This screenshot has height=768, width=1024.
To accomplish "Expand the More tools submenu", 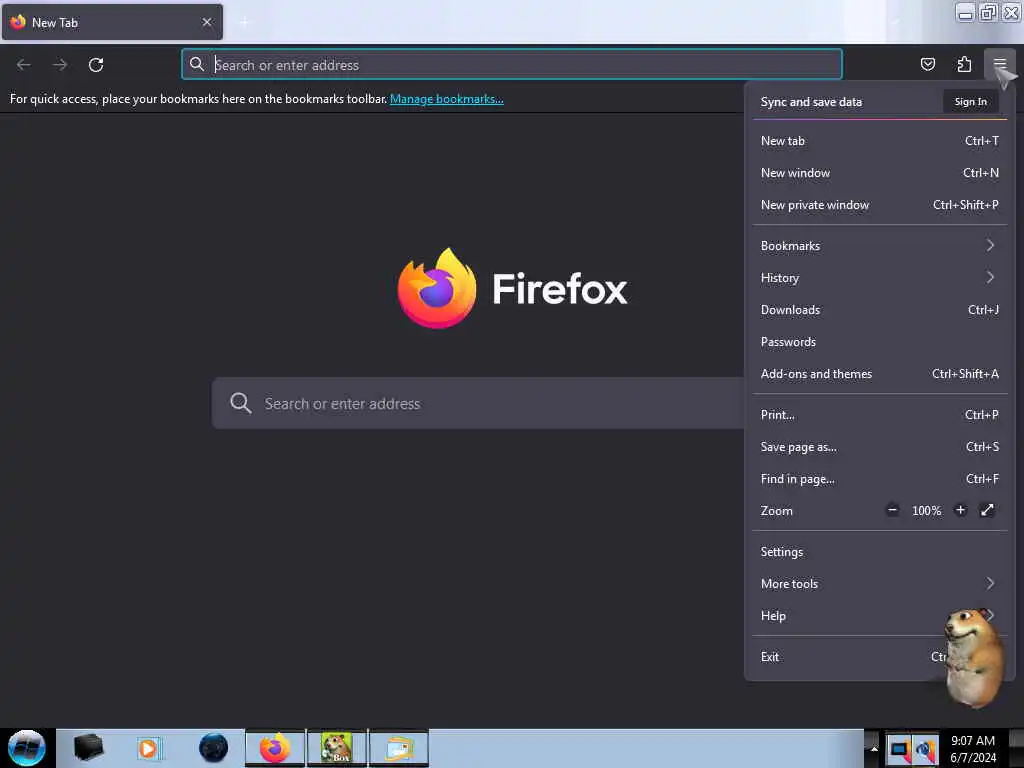I will tap(880, 584).
